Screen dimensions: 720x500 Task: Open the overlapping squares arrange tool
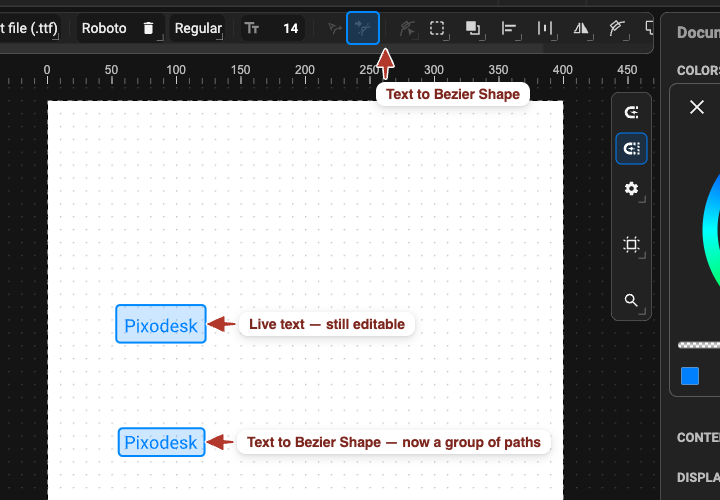click(x=472, y=28)
